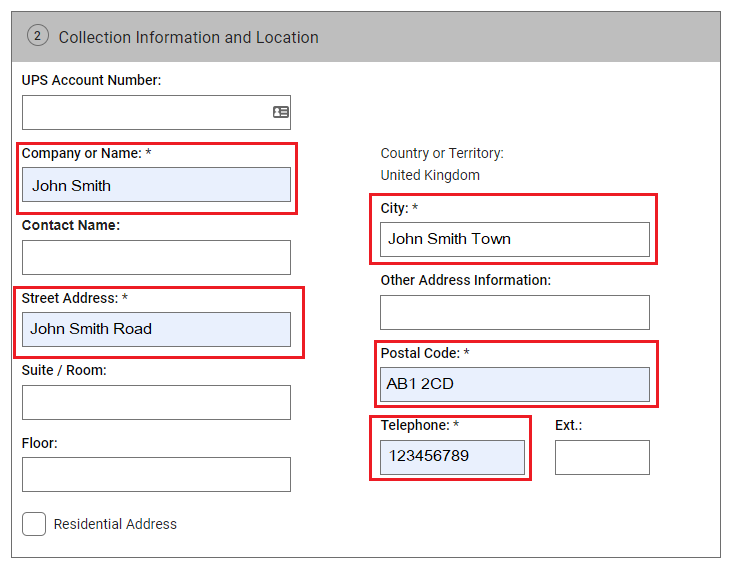
Task: Focus the Telephone number field
Action: pos(452,457)
